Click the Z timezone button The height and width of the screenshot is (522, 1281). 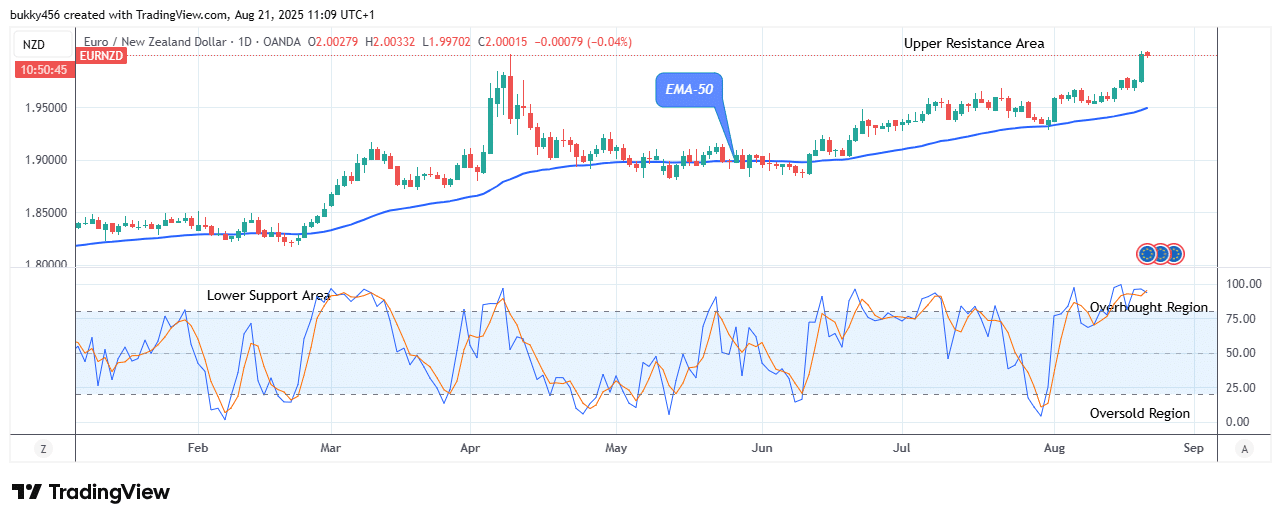pos(43,449)
